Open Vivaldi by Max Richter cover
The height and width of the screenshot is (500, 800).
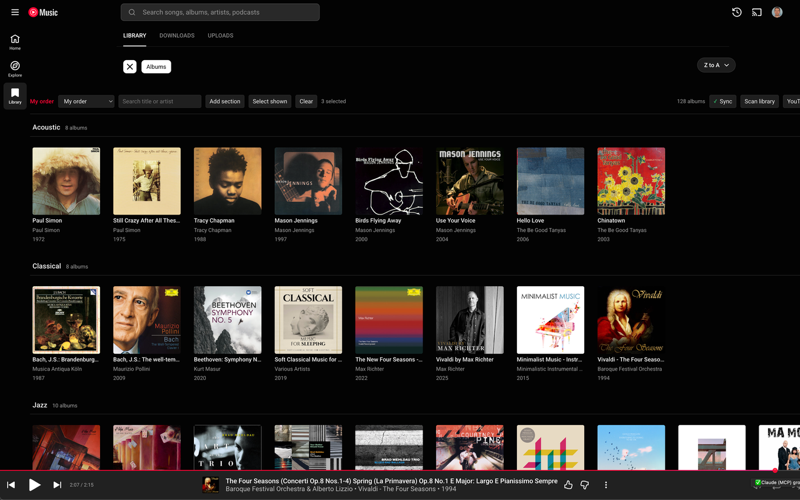(470, 320)
